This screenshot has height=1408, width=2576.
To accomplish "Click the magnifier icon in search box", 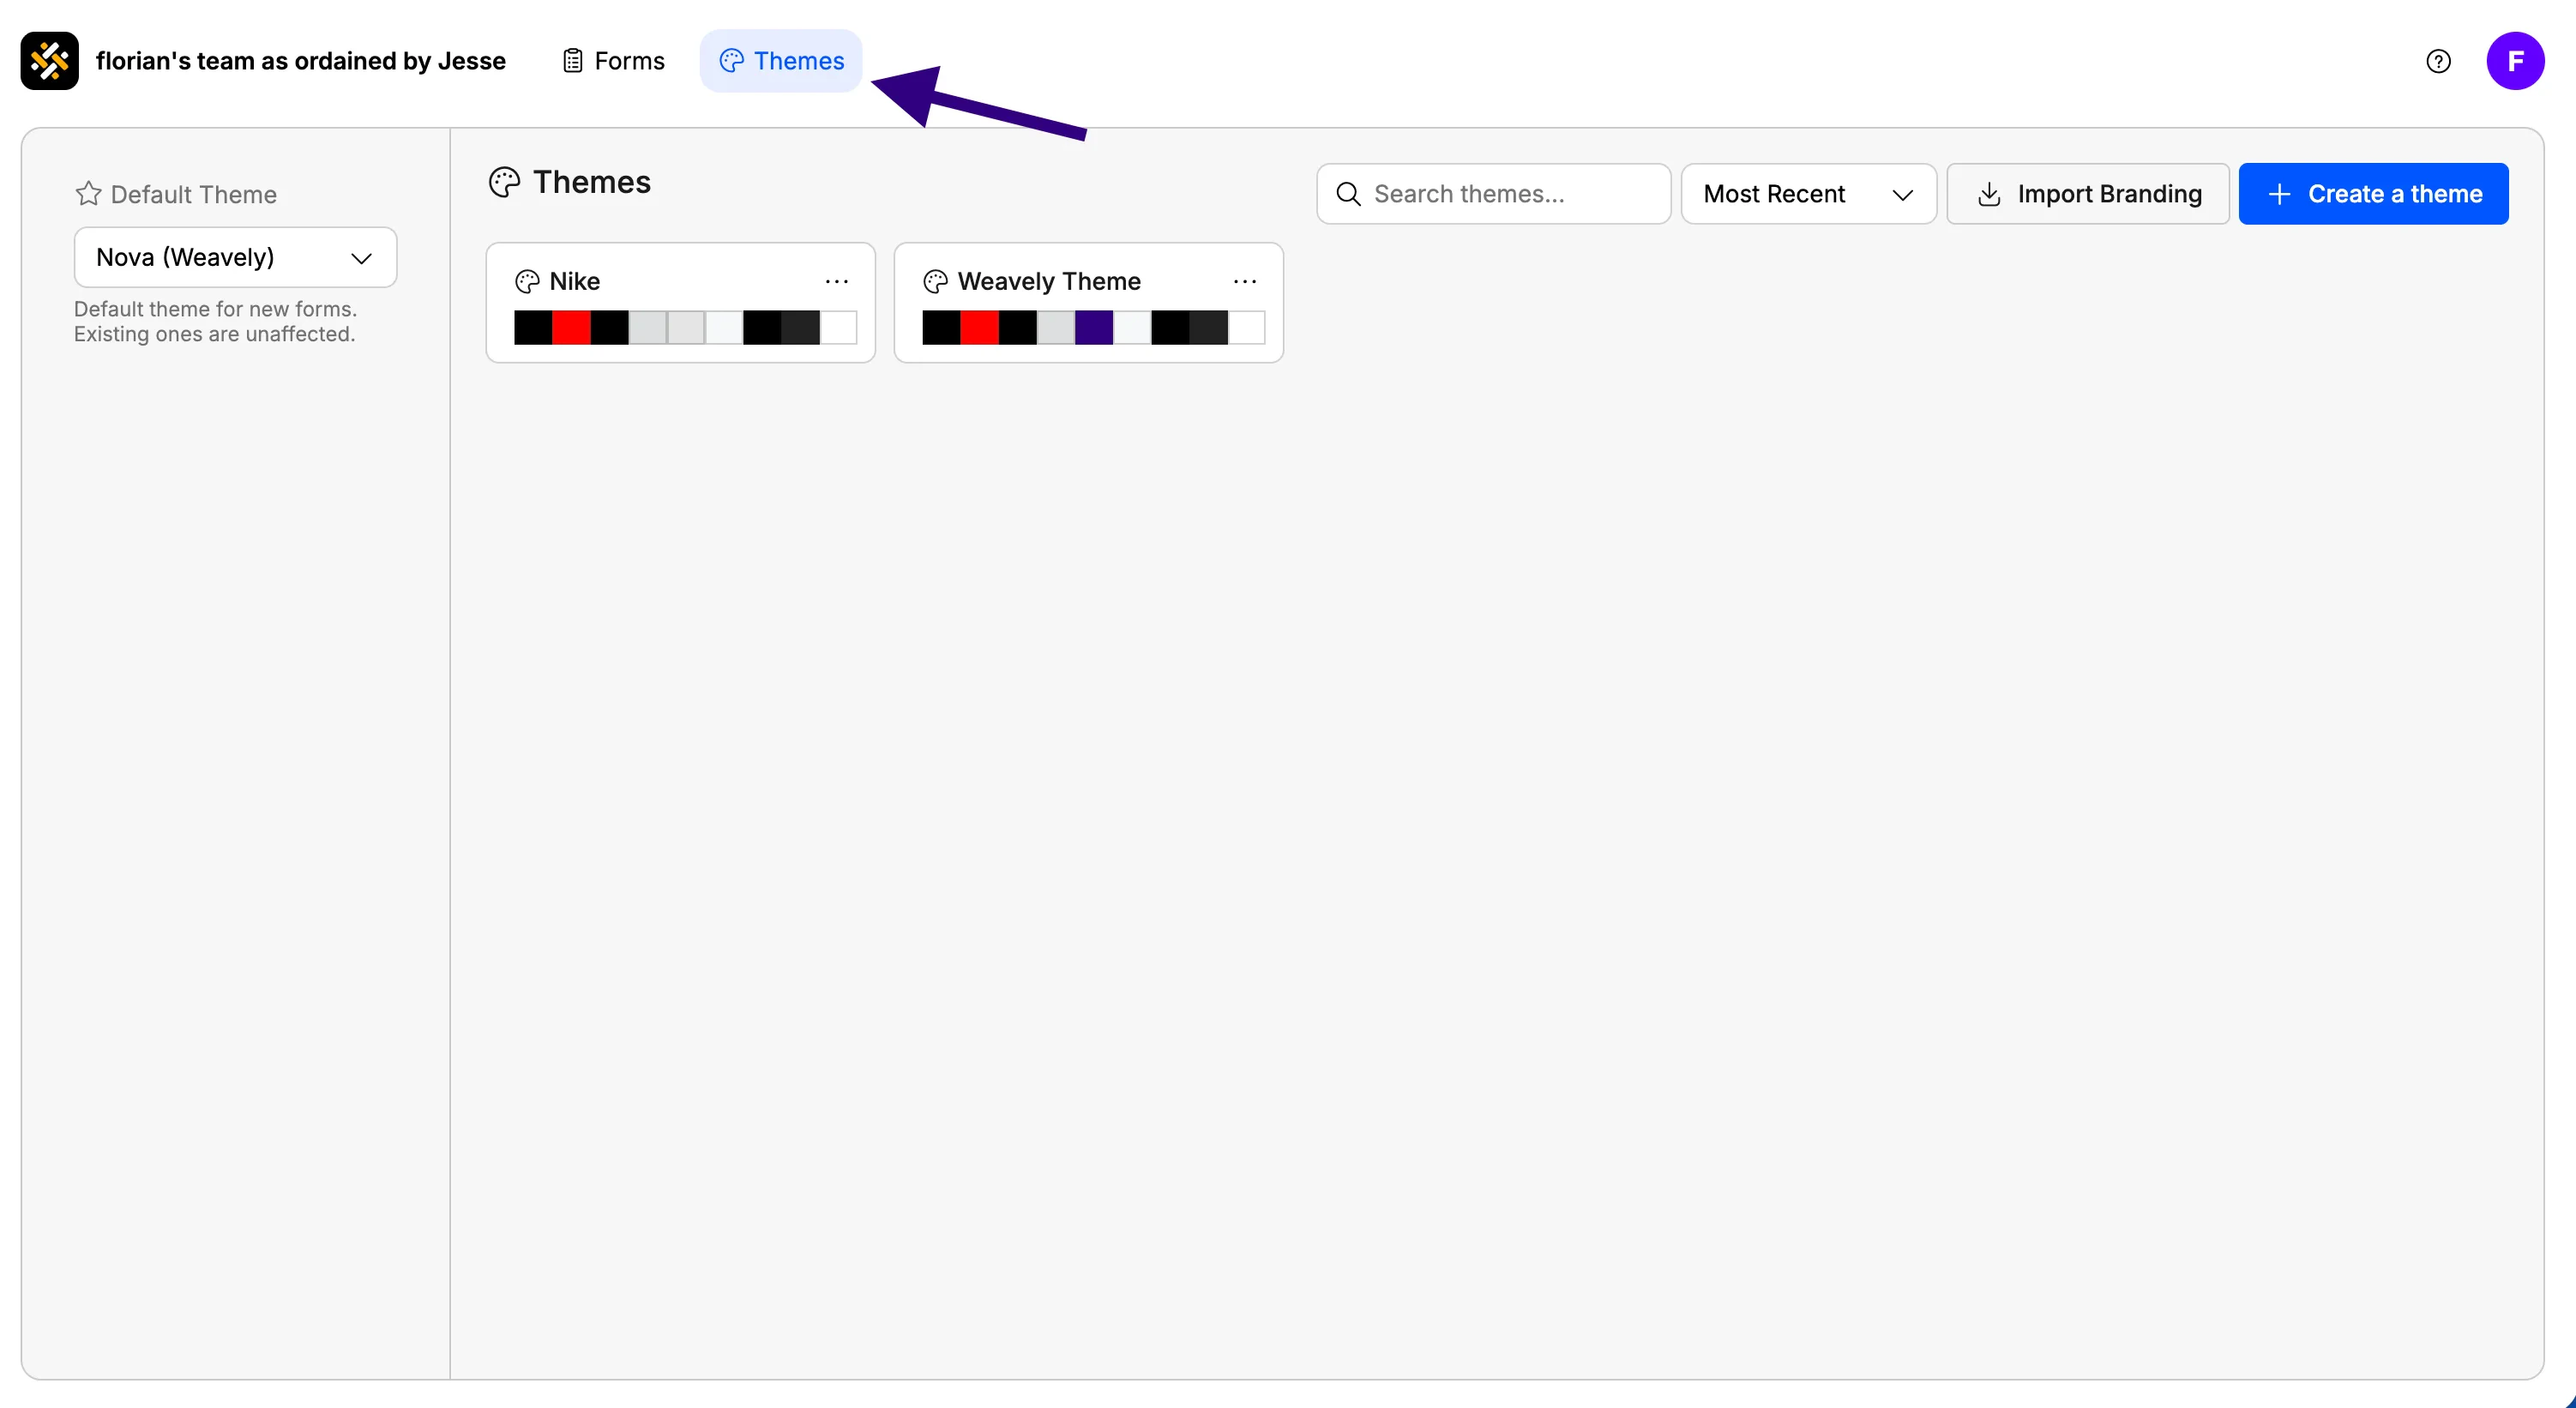I will [1348, 194].
